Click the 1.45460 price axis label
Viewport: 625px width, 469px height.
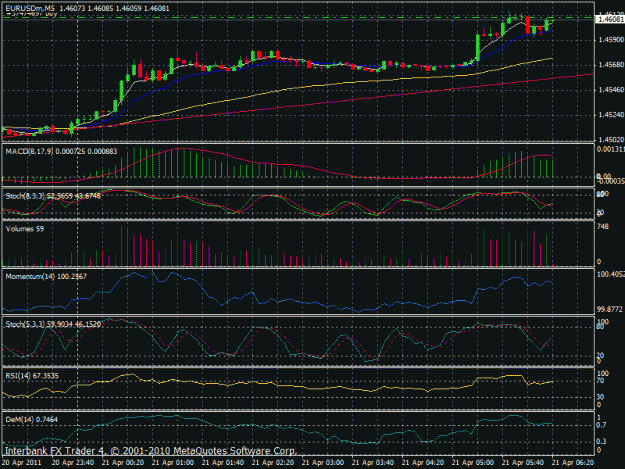[x=611, y=90]
